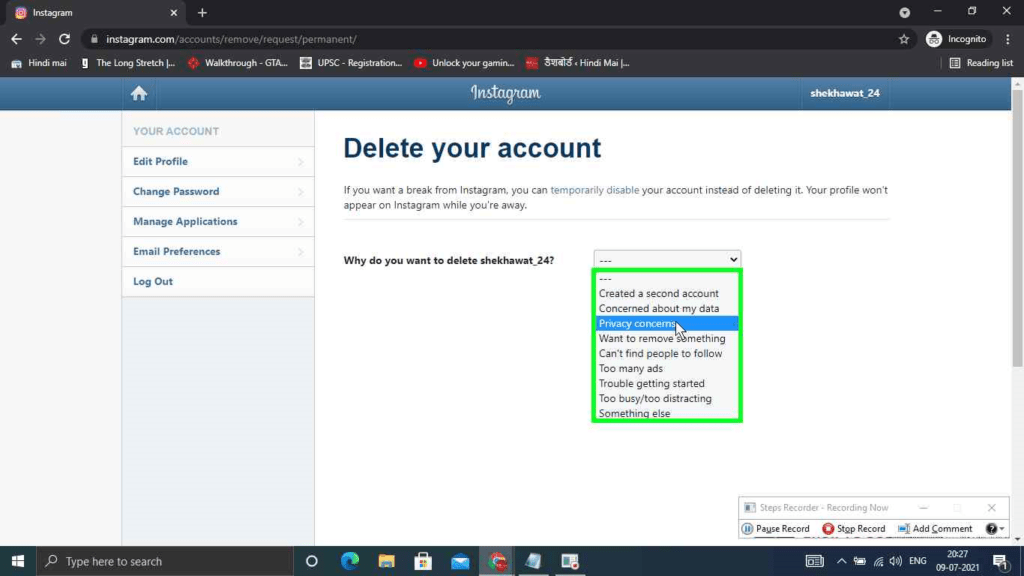
Task: Open Steps Recorder help dropdown
Action: point(995,528)
